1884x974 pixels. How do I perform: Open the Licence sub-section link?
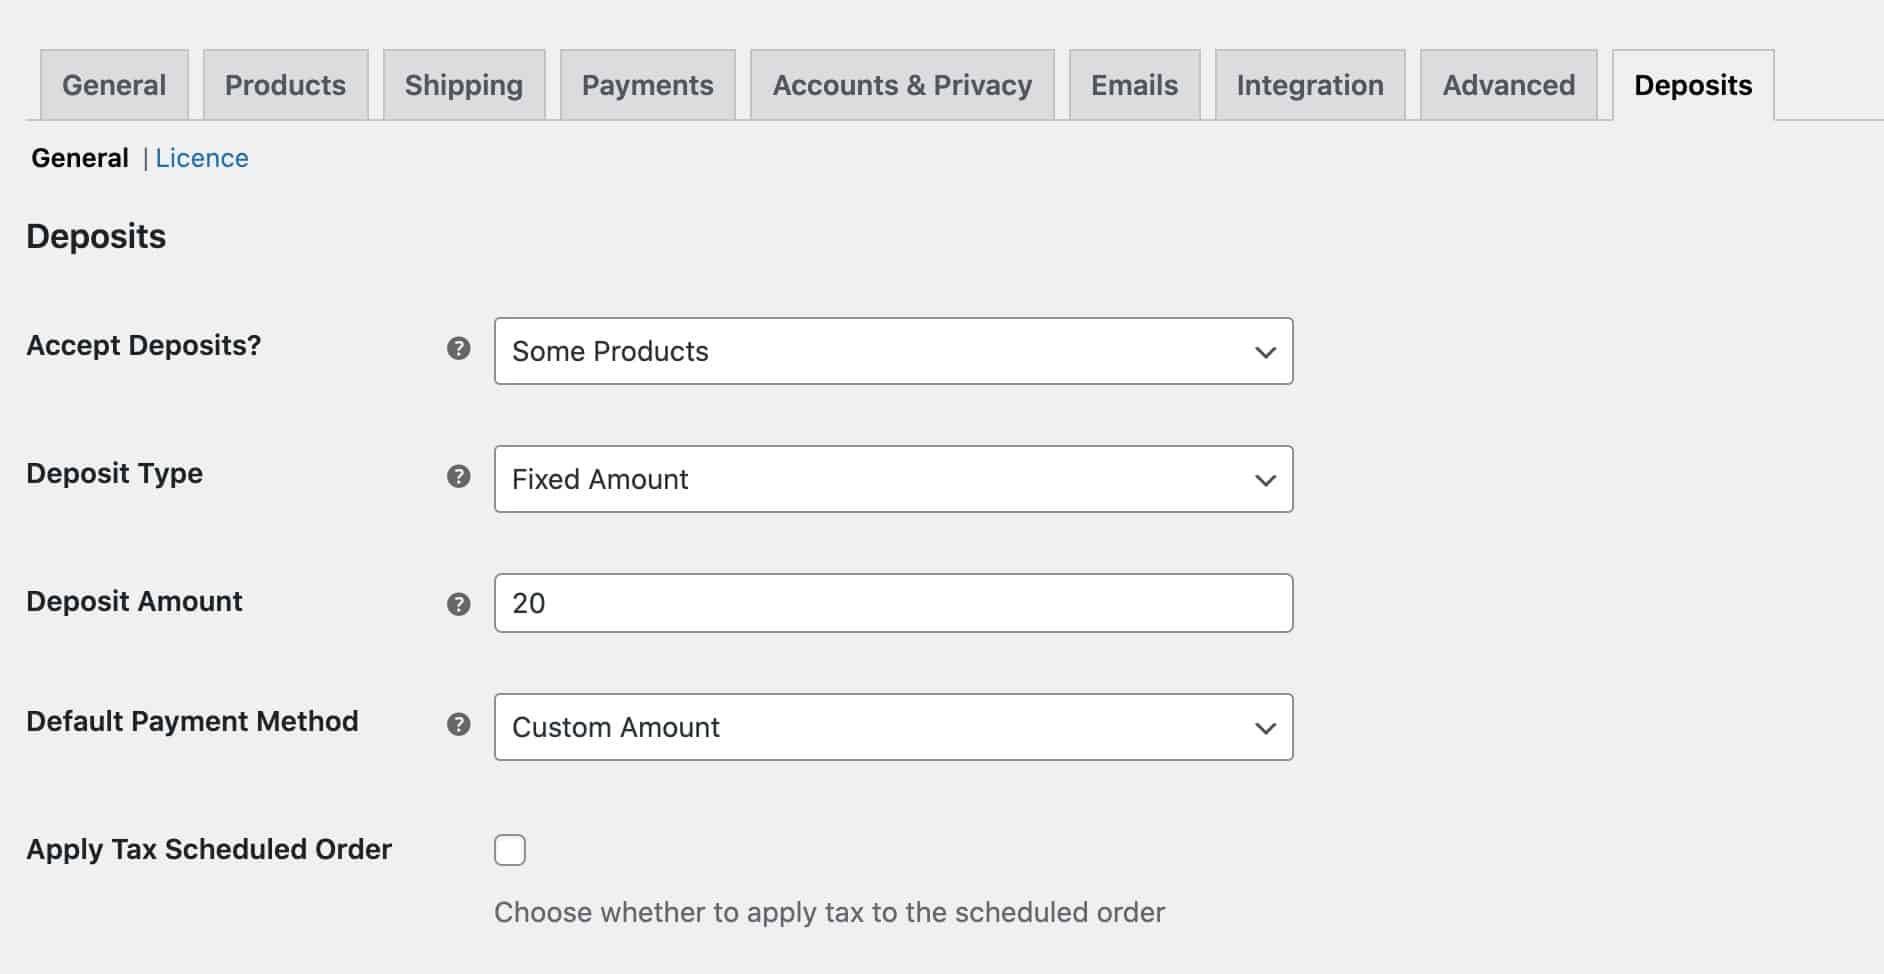[x=202, y=158]
